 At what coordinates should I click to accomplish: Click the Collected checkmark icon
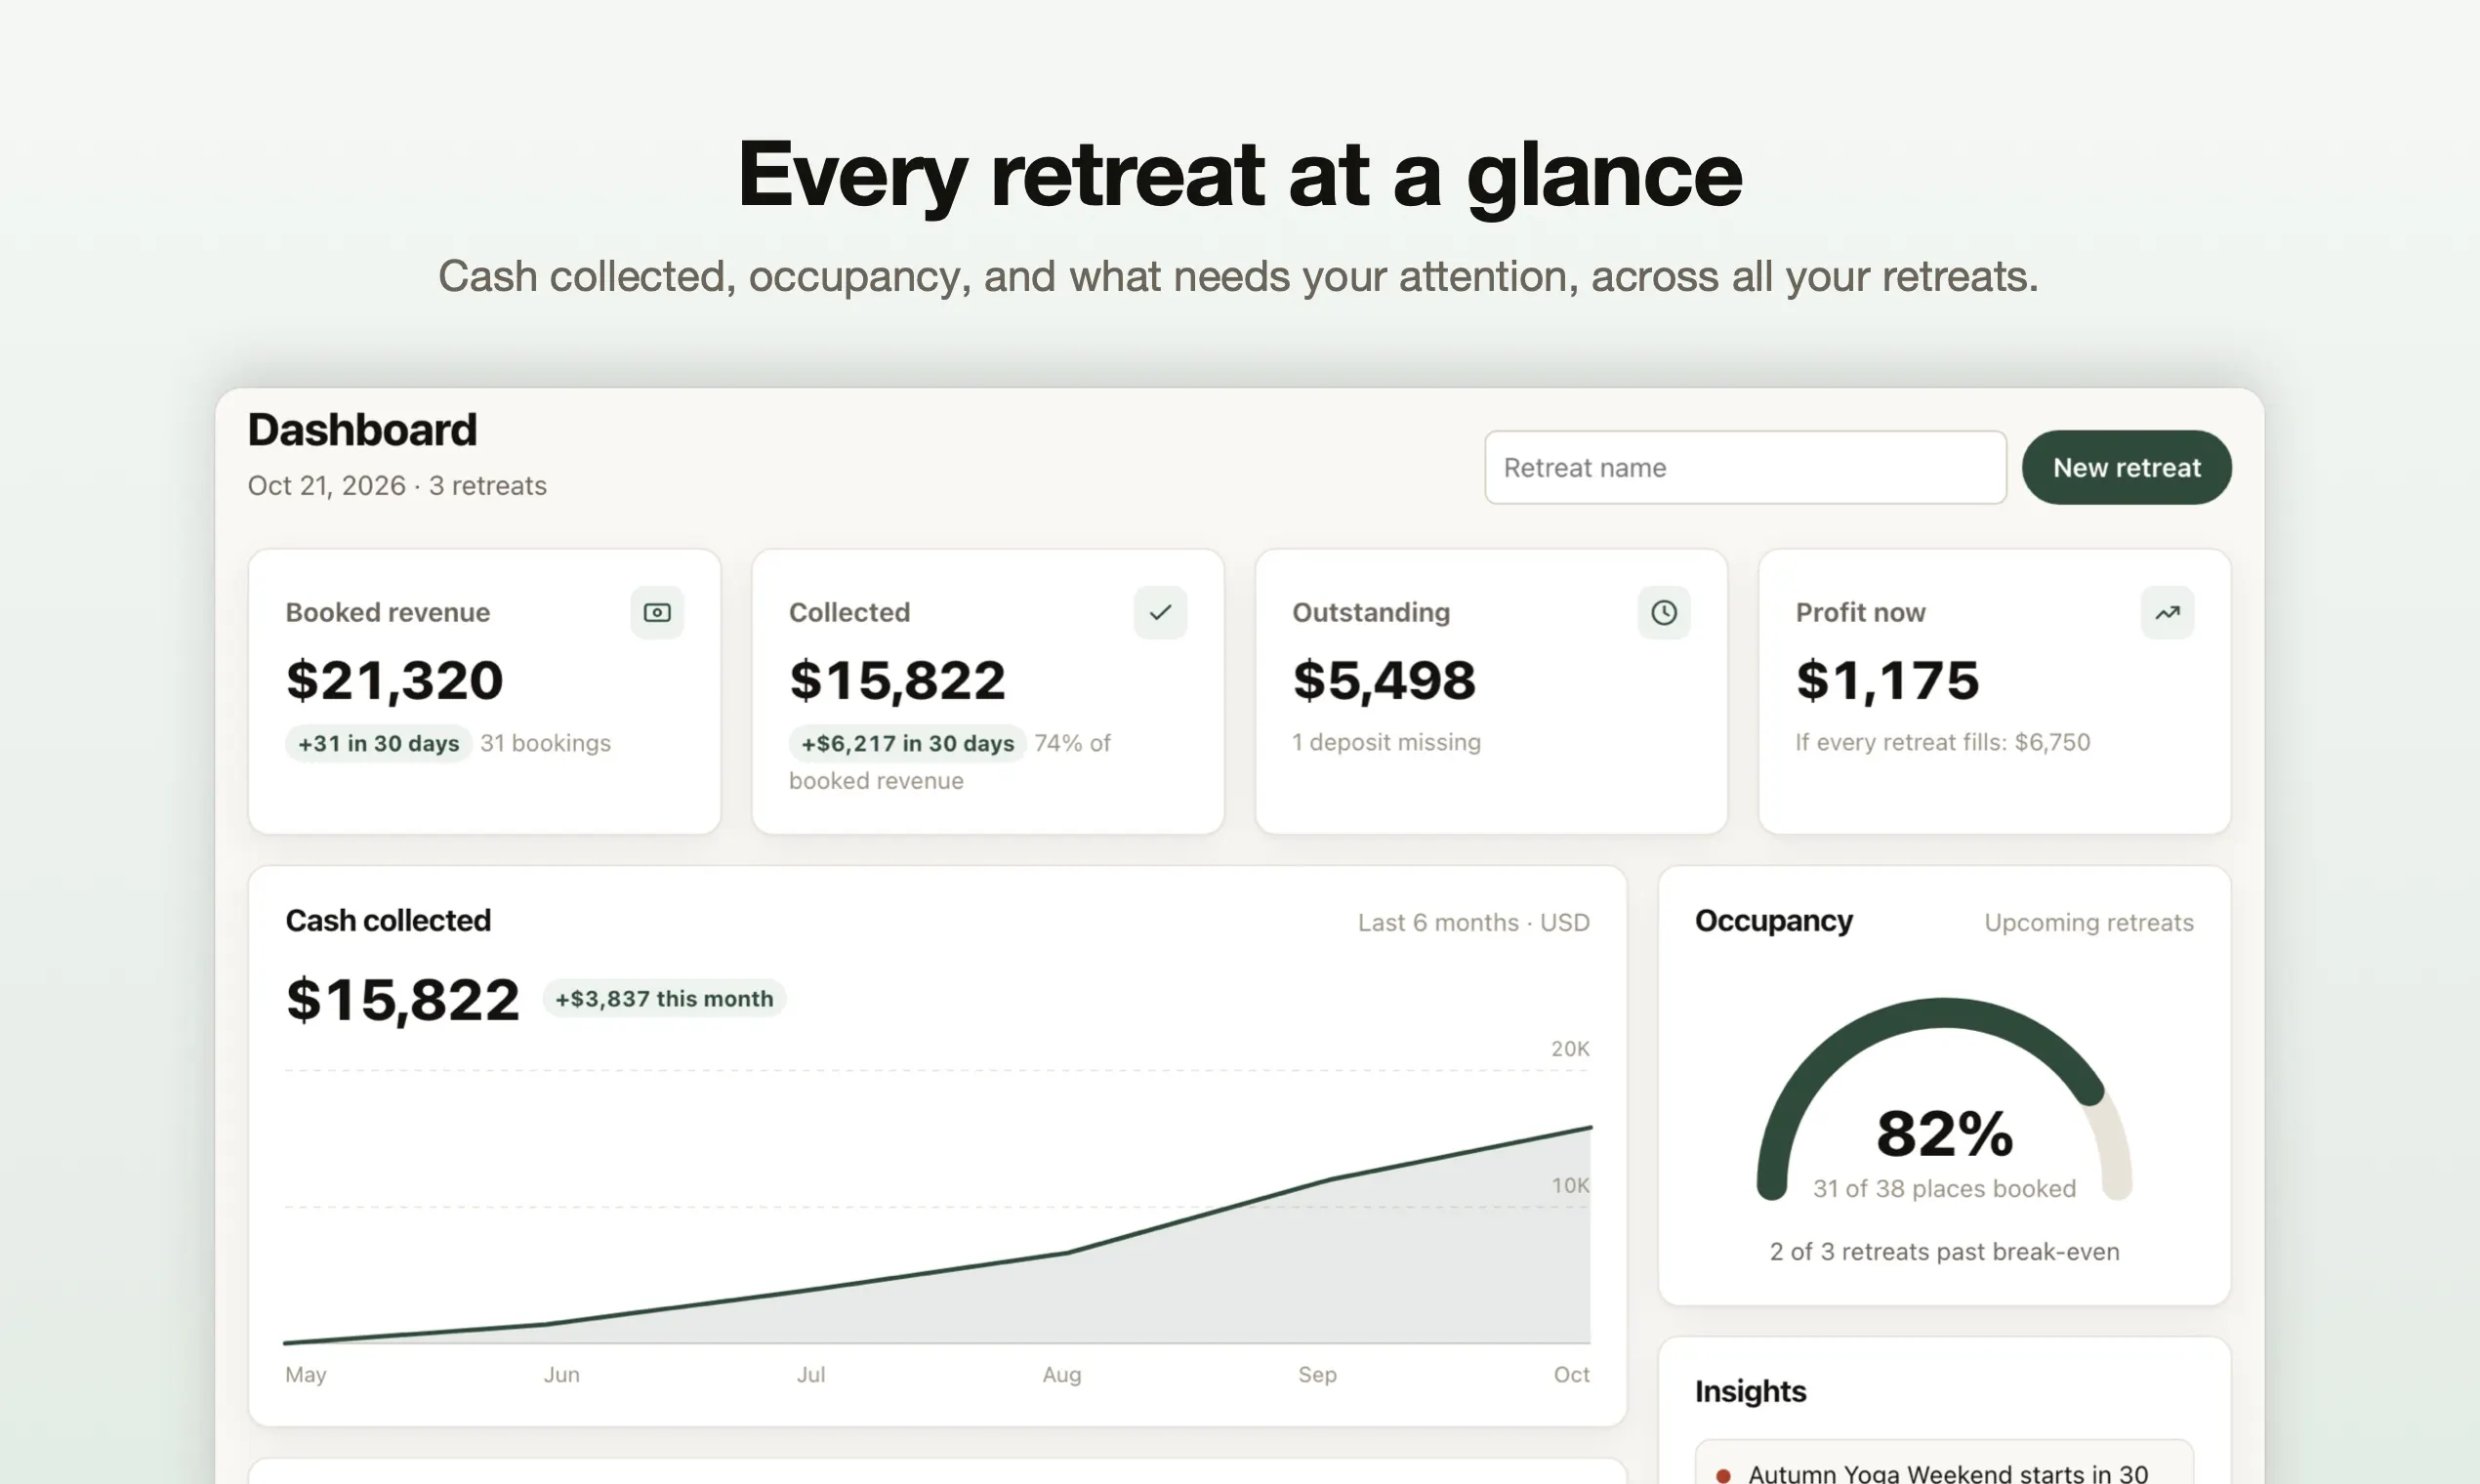[x=1160, y=612]
